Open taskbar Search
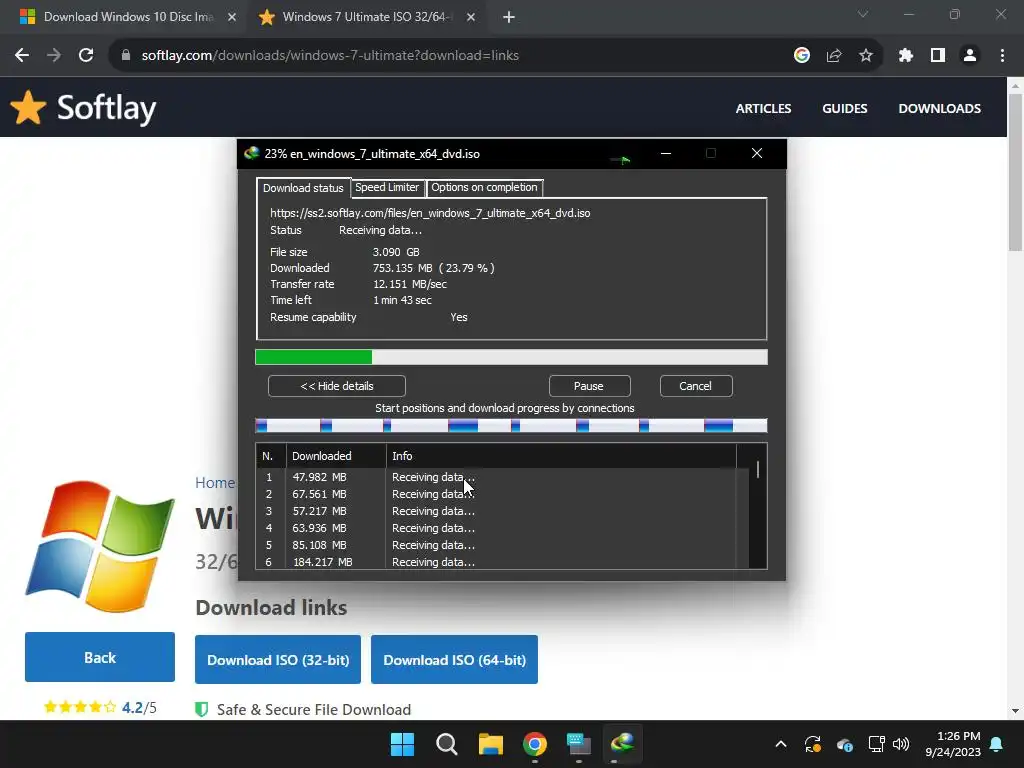The height and width of the screenshot is (768, 1024). pyautogui.click(x=447, y=744)
